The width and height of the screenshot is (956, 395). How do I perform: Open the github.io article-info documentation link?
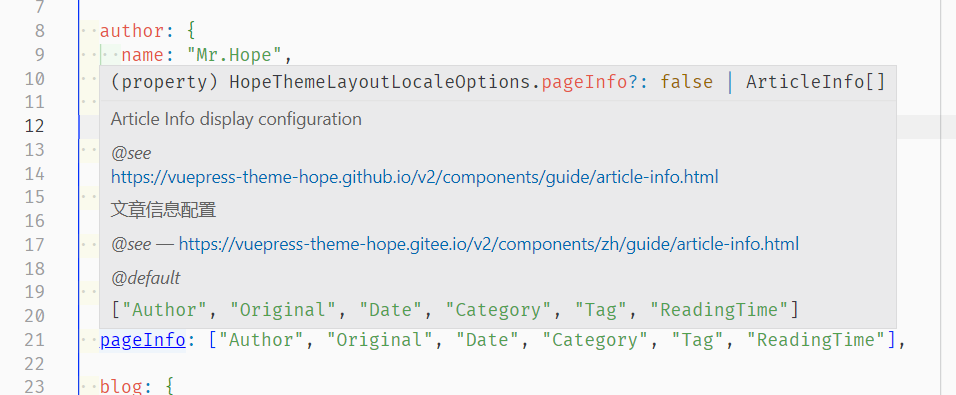pyautogui.click(x=414, y=177)
